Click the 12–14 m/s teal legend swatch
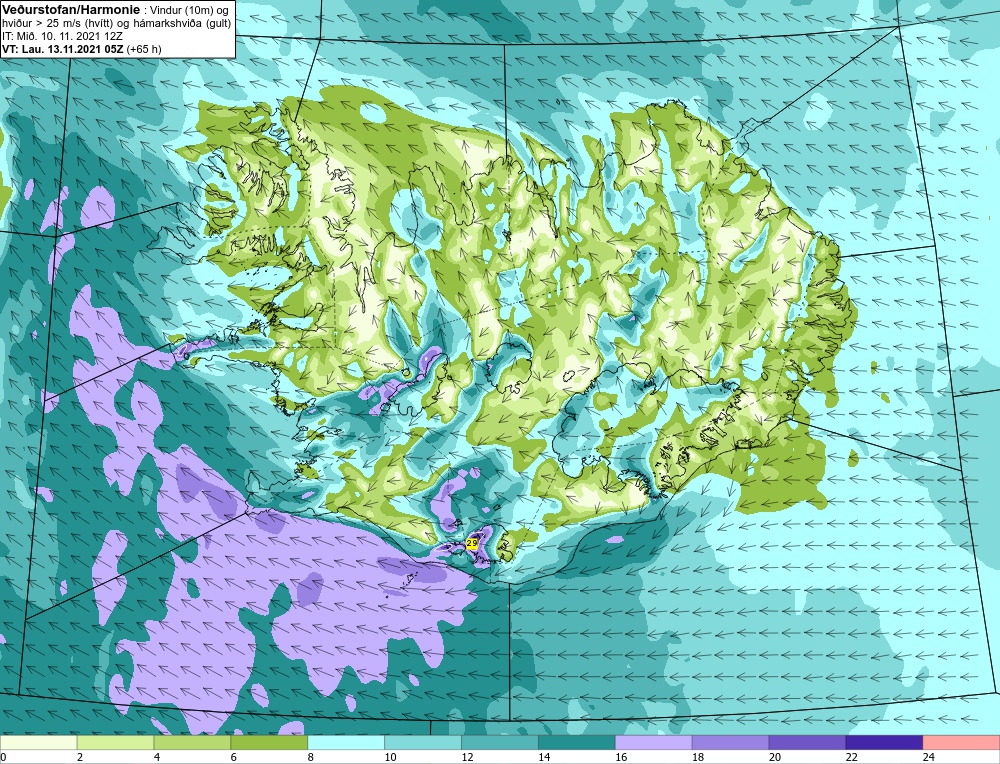Image resolution: width=1000 pixels, height=764 pixels. pos(500,742)
